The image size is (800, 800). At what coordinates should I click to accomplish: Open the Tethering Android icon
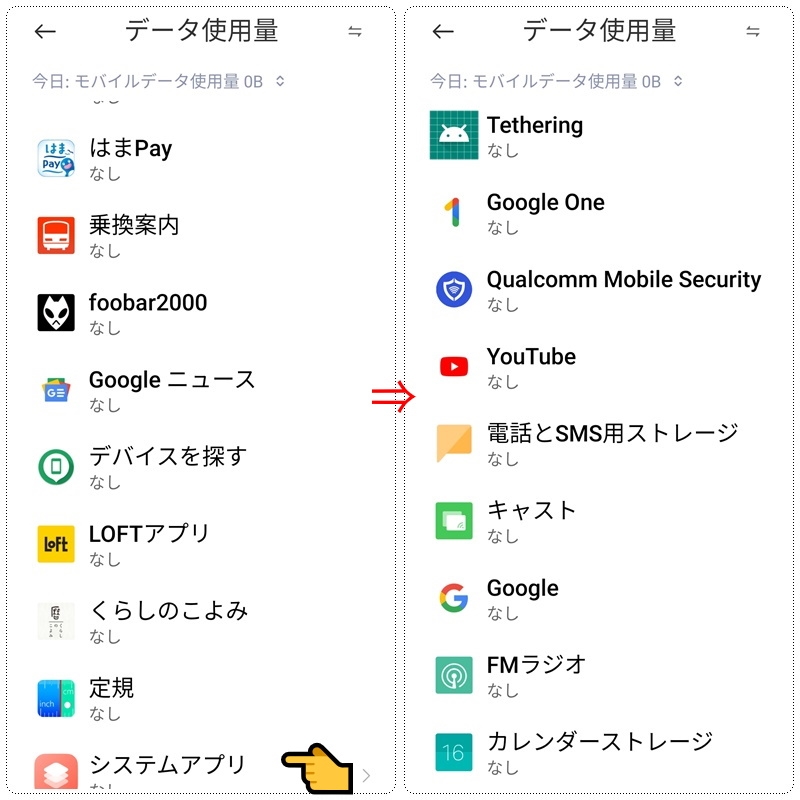coord(454,135)
